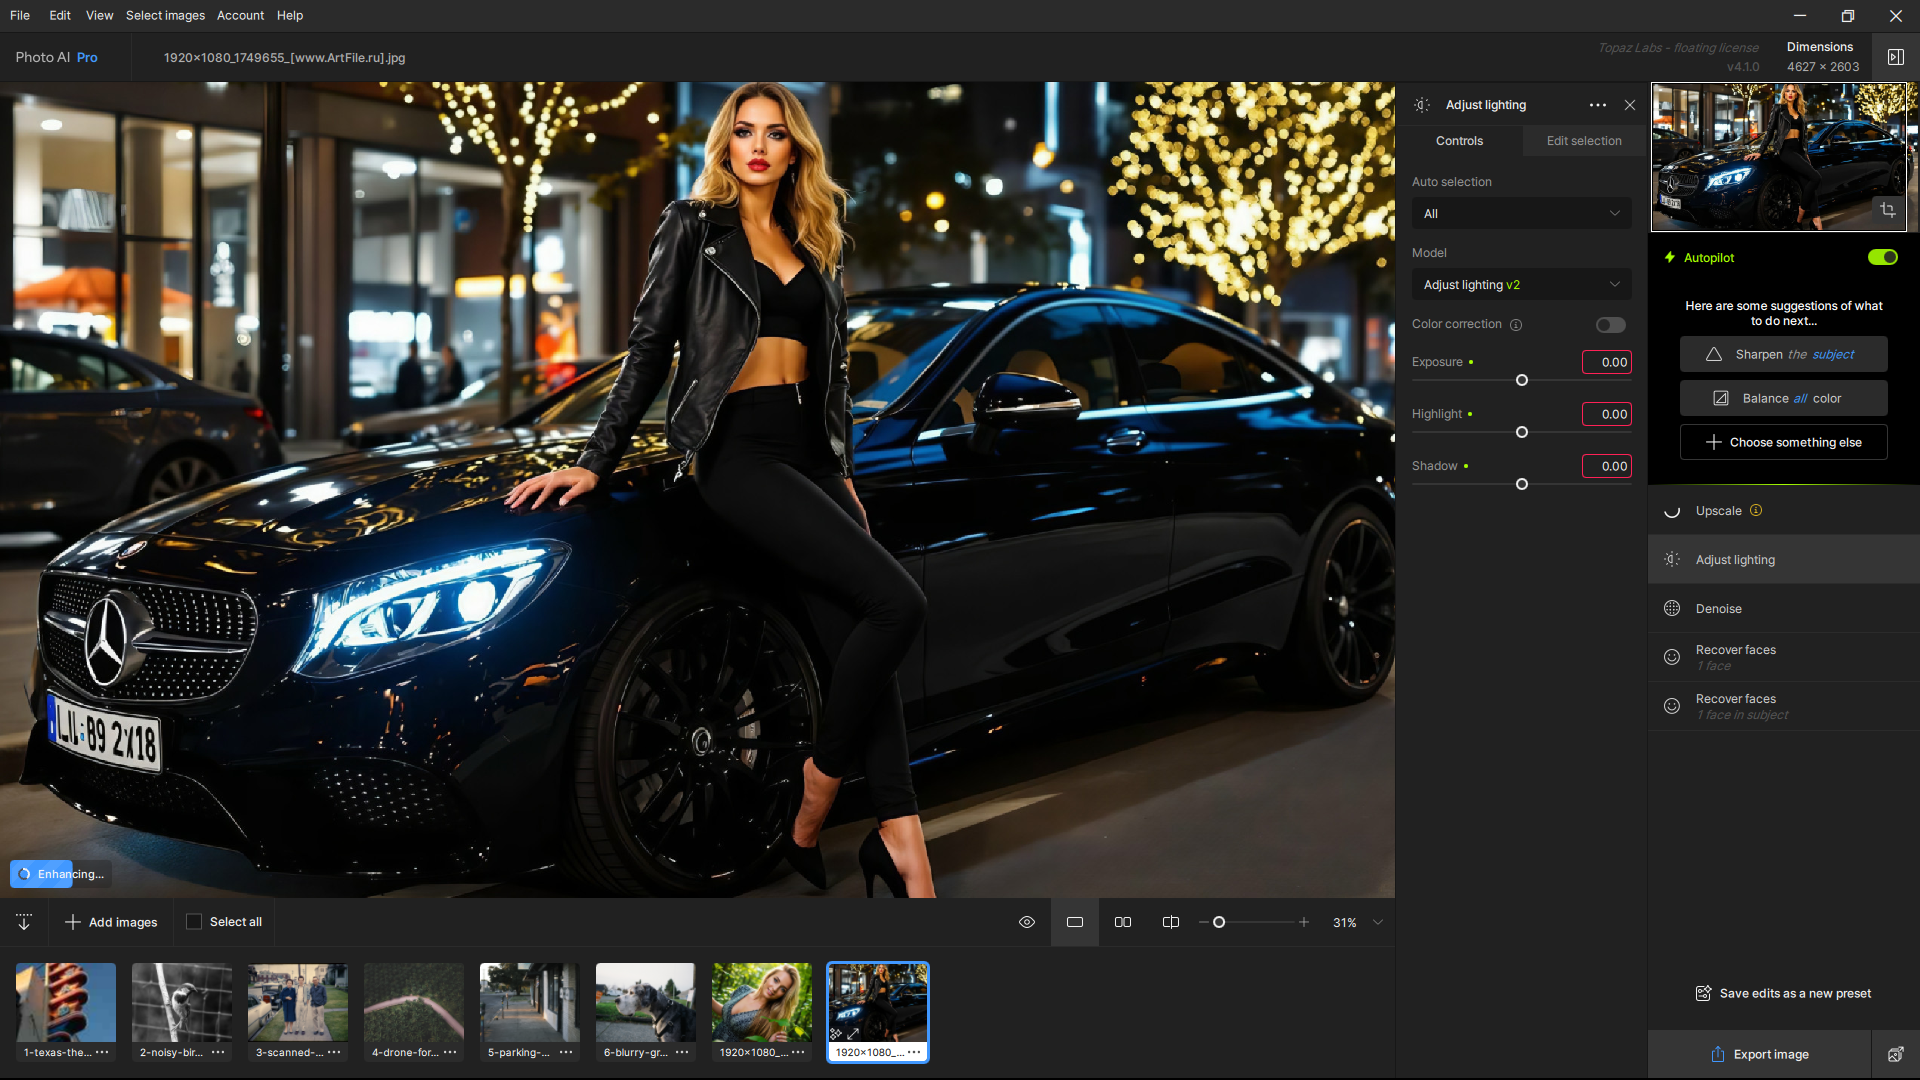The height and width of the screenshot is (1080, 1920).
Task: Click Export image button
Action: [x=1759, y=1054]
